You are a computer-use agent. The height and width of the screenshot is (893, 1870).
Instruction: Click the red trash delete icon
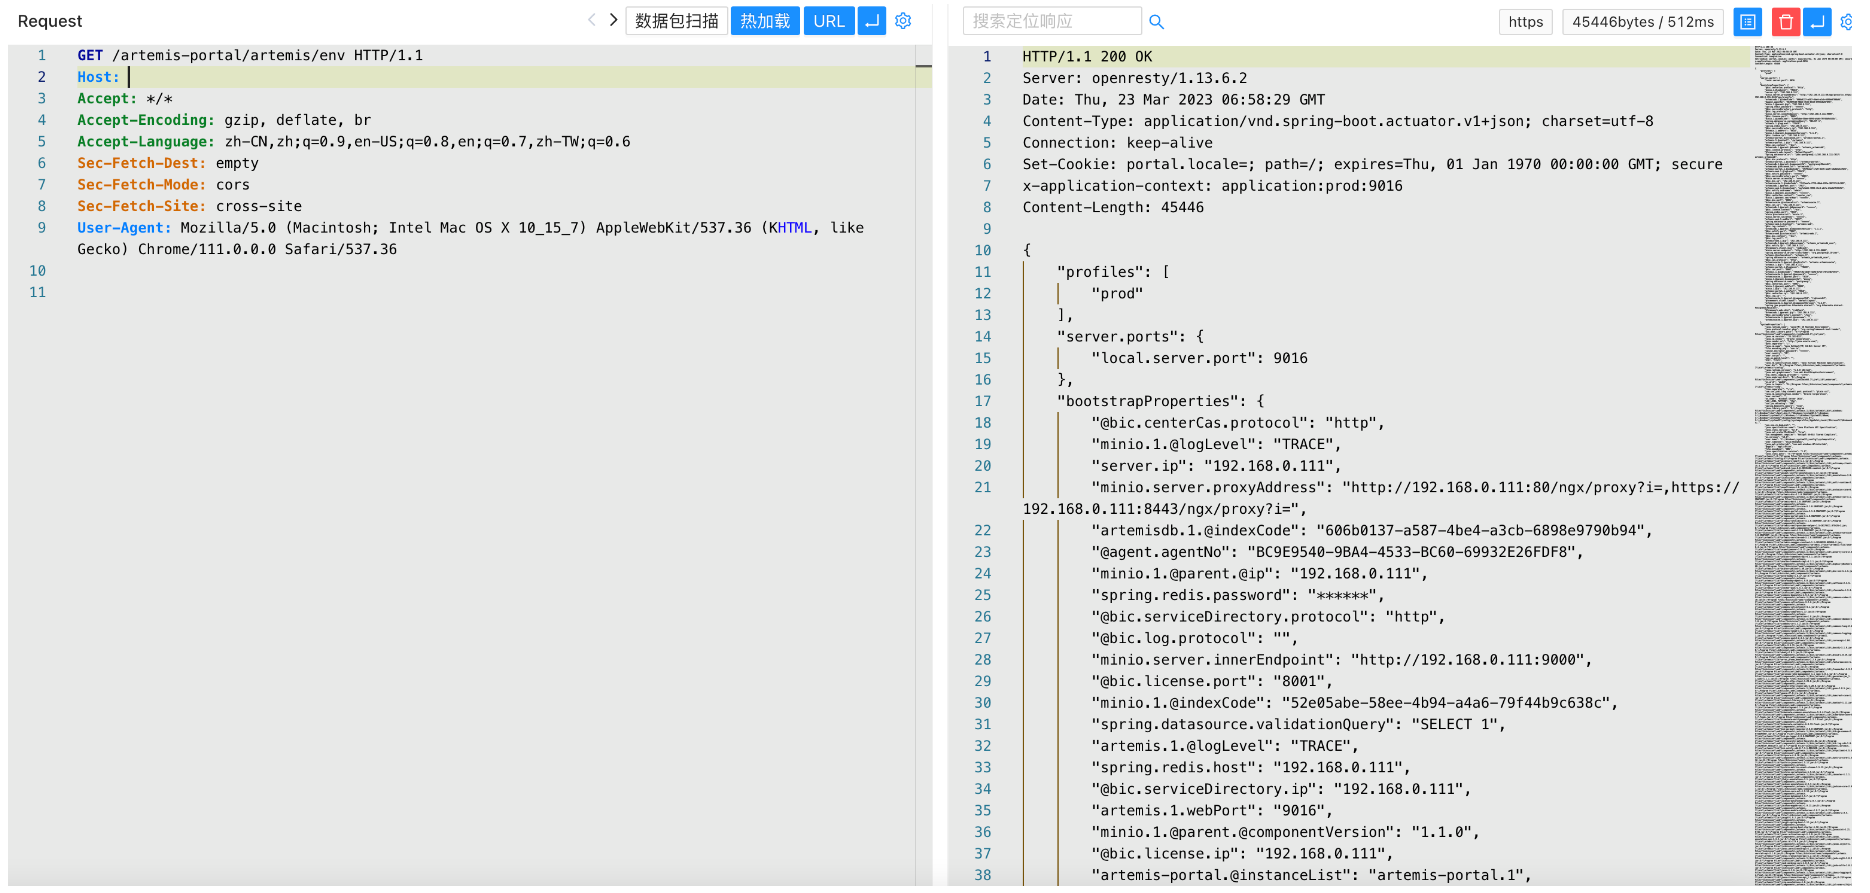click(1785, 22)
